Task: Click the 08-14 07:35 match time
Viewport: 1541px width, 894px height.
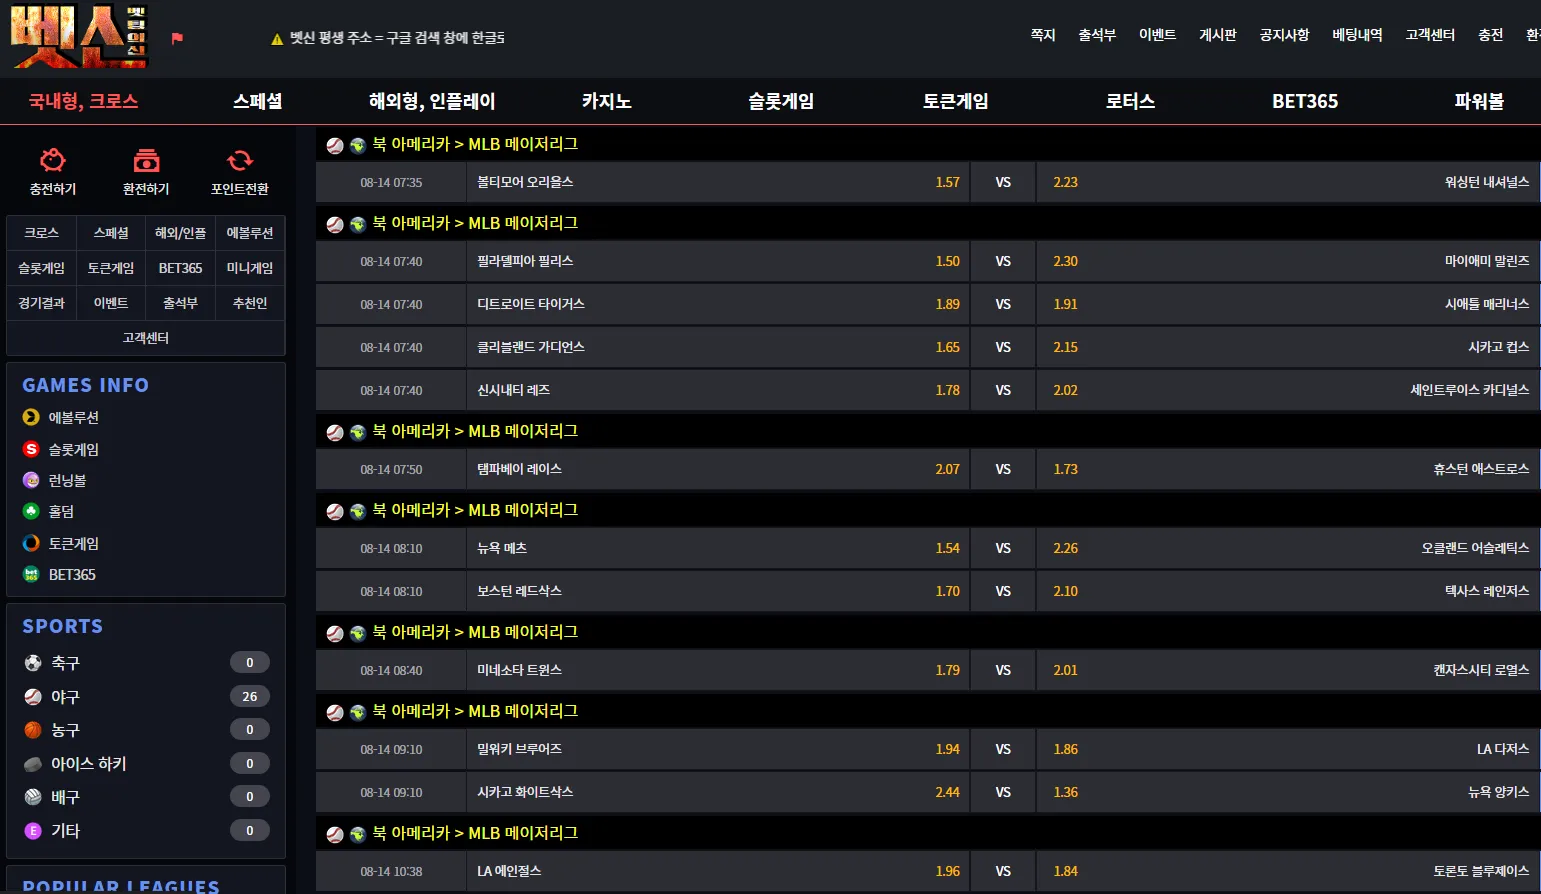Action: tap(391, 183)
